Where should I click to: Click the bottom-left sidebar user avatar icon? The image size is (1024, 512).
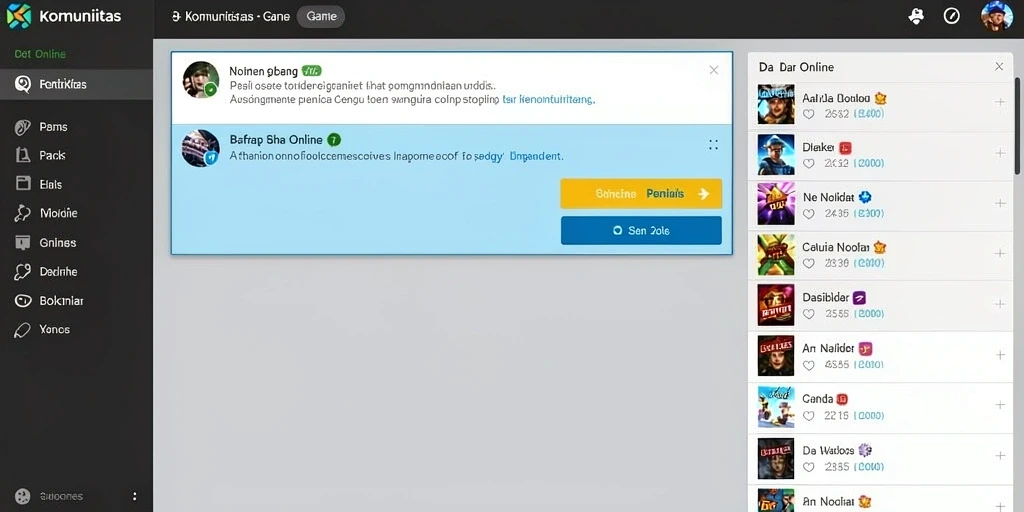tap(23, 496)
